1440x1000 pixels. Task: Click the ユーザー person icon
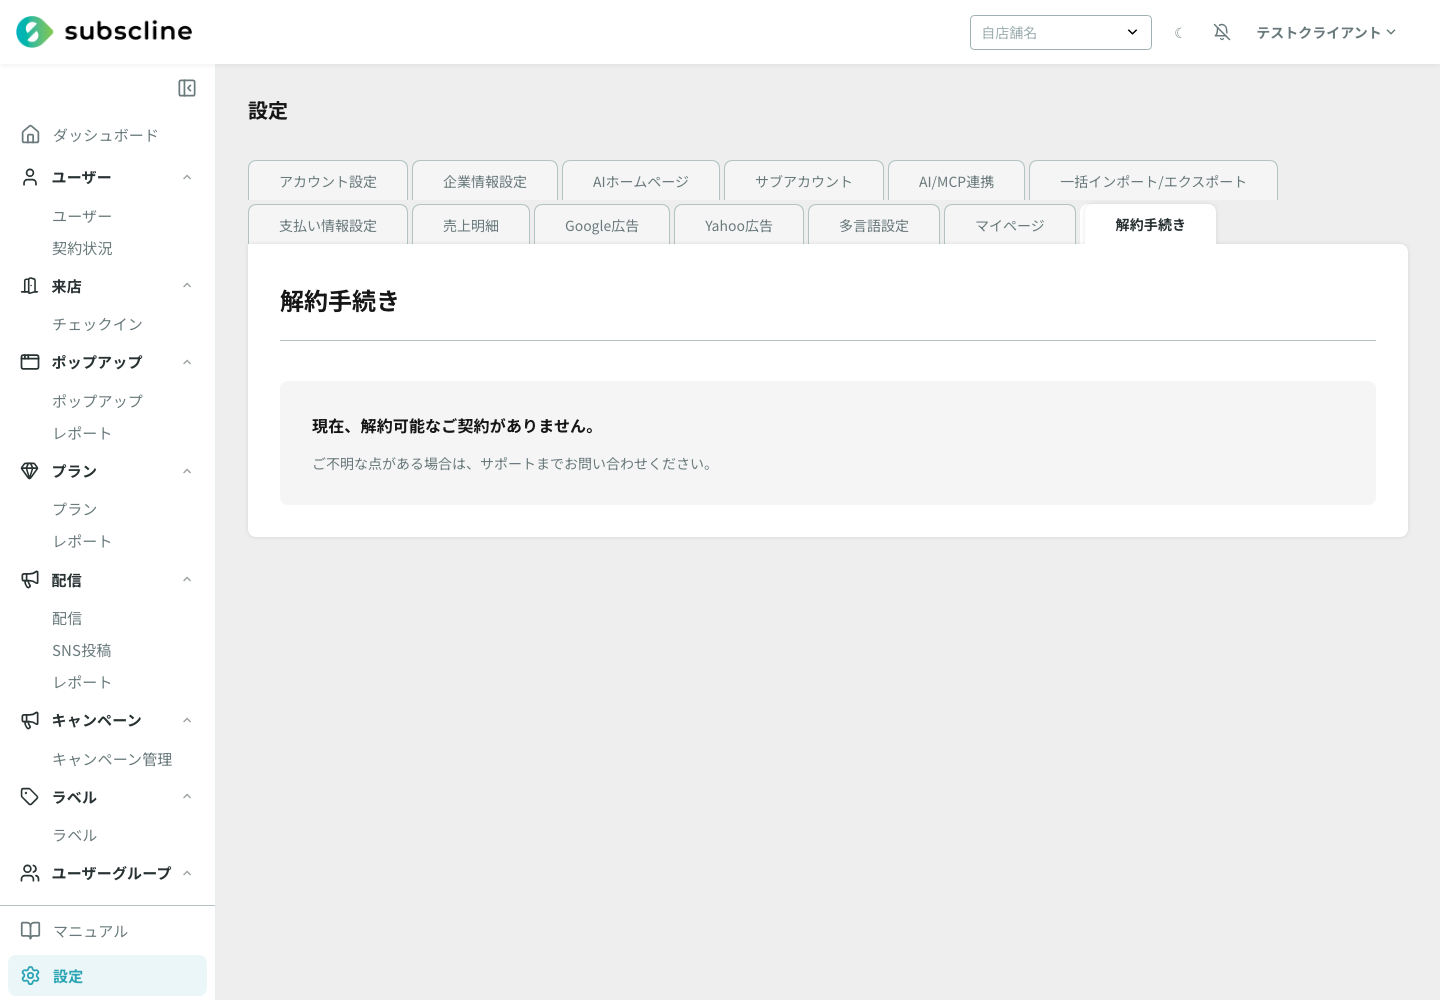[30, 177]
